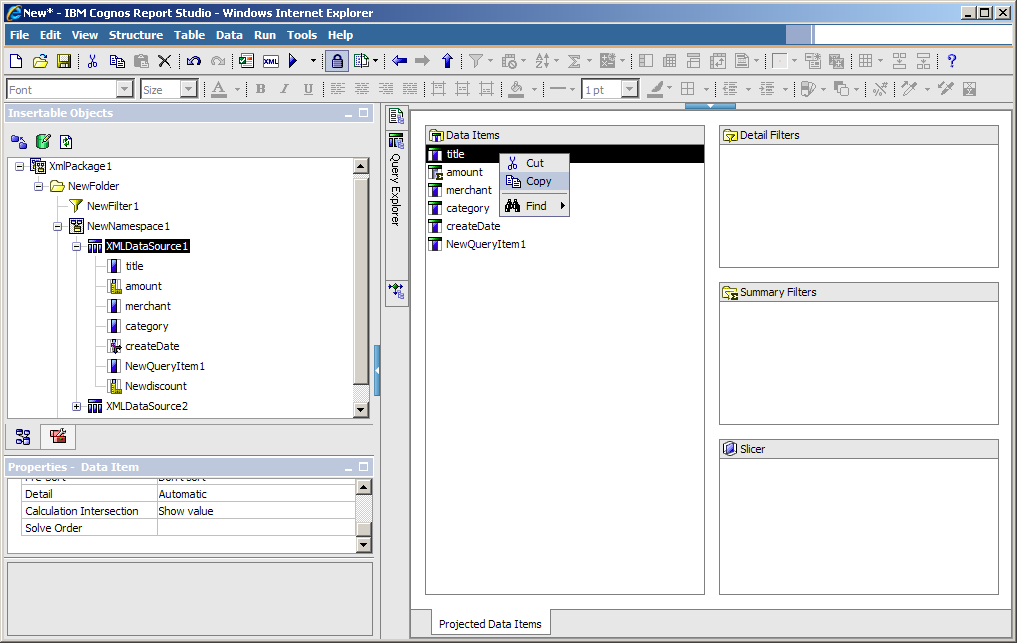Collapse the XmlPackage1 tree node
The height and width of the screenshot is (643, 1017).
pos(20,167)
